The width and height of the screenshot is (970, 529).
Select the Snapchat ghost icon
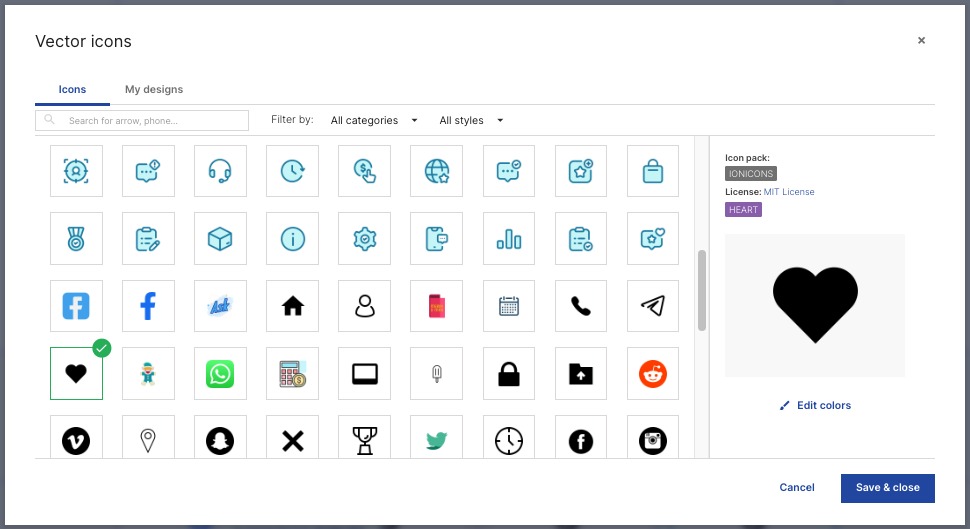tap(220, 441)
